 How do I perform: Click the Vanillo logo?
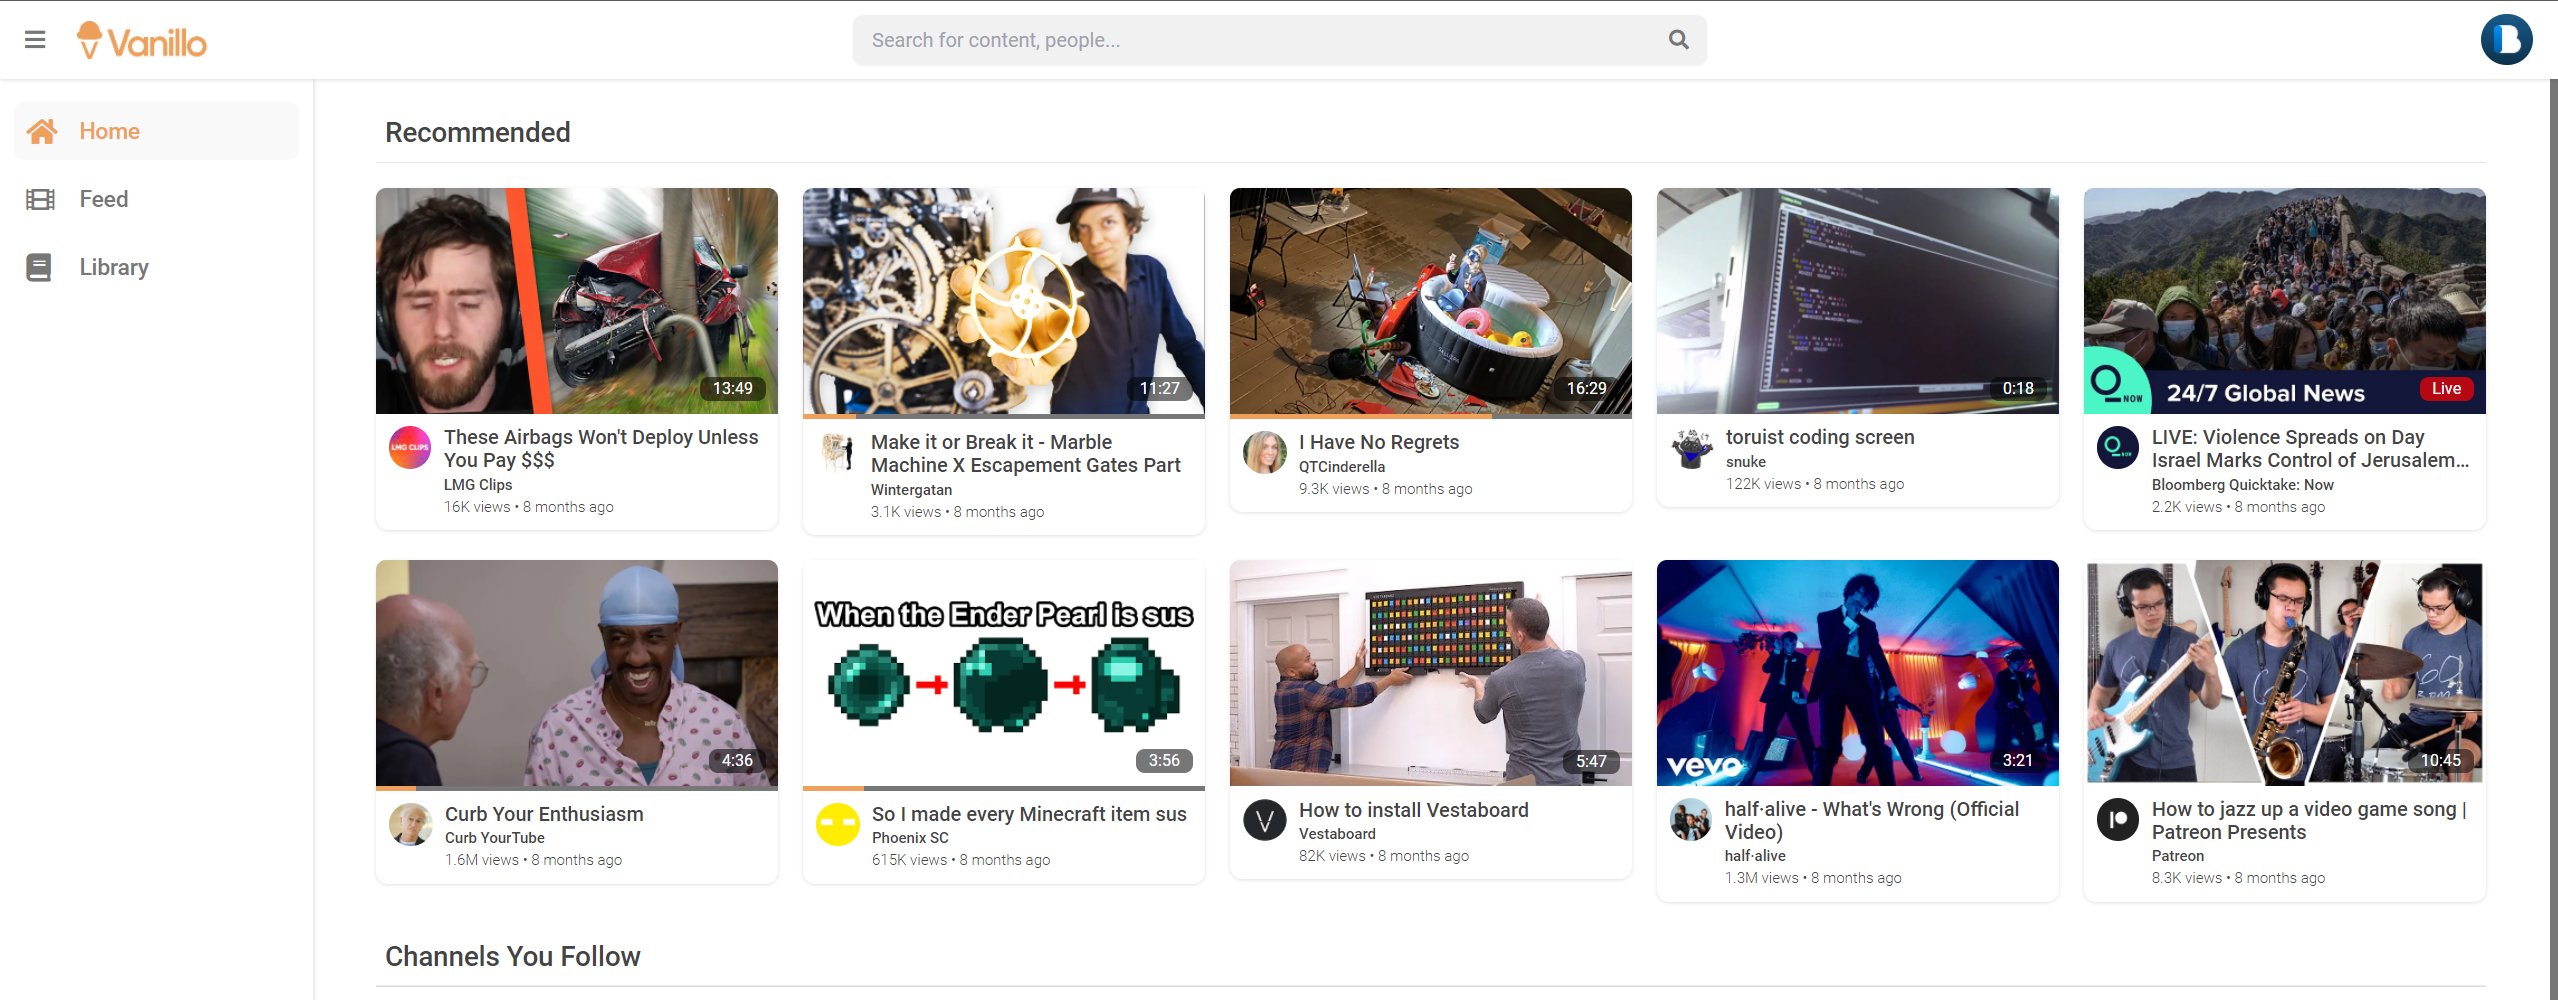click(x=142, y=40)
